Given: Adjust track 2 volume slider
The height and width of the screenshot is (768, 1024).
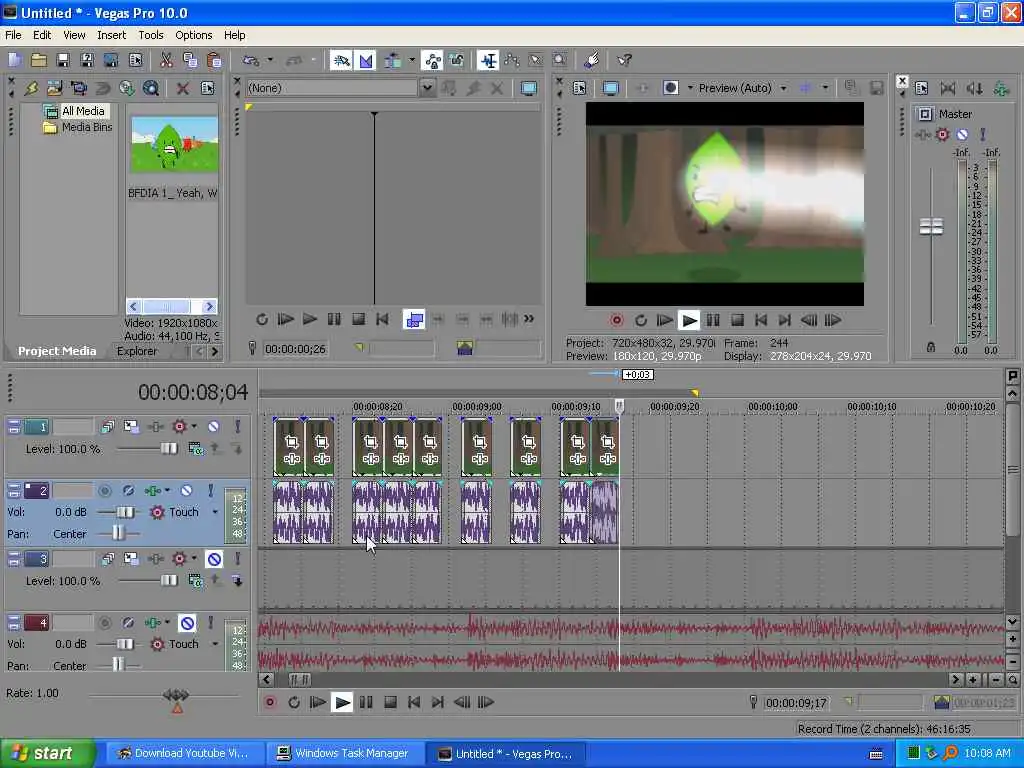Looking at the screenshot, I should pos(125,512).
